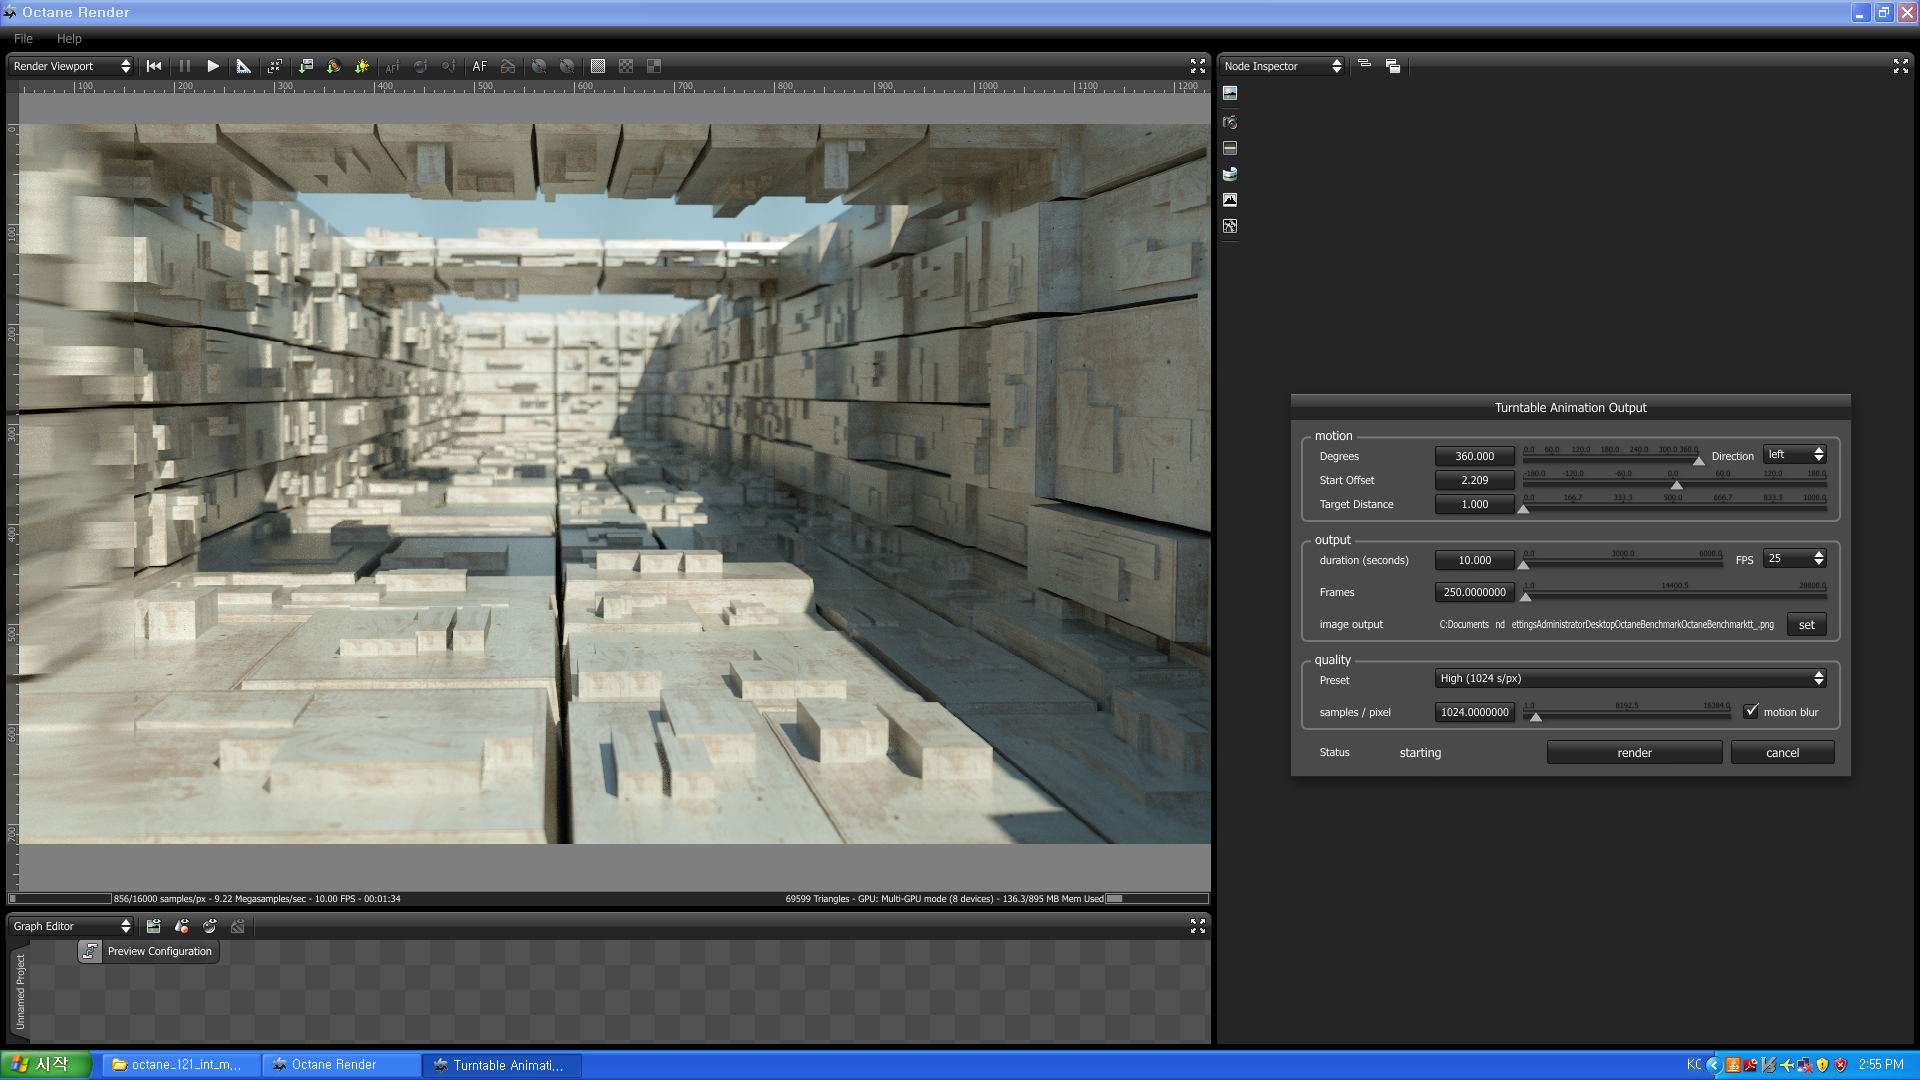This screenshot has width=1920, height=1080.
Task: Click the first Graph Editor toolbar icon
Action: coord(153,926)
